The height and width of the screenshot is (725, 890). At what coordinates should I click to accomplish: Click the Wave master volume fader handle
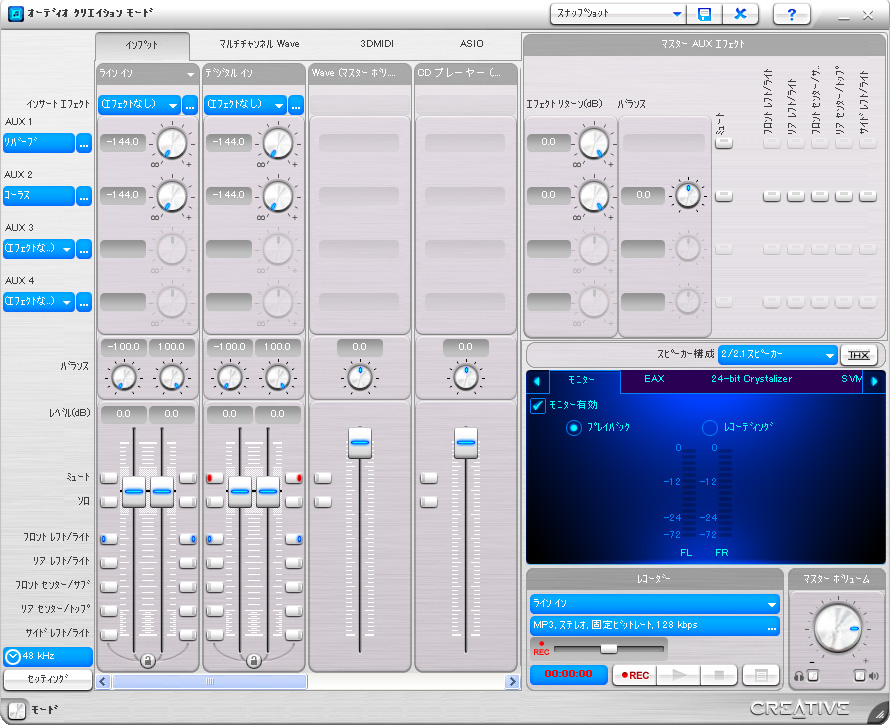tap(360, 441)
